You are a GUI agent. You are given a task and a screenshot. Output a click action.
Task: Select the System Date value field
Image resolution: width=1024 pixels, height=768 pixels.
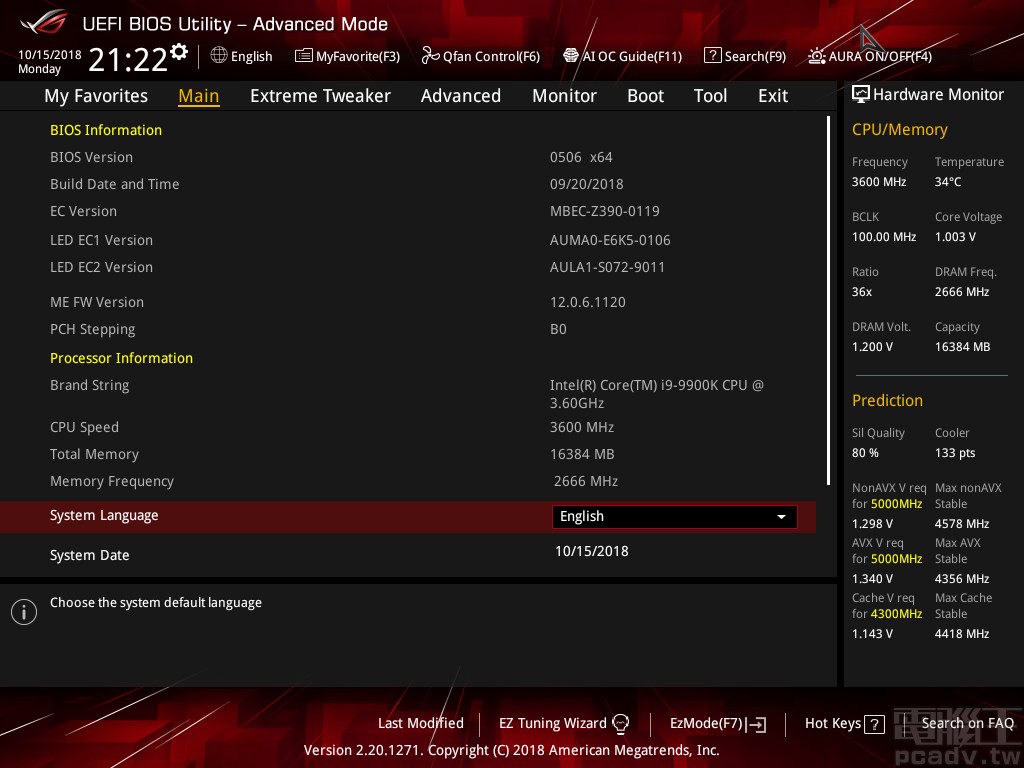tap(591, 551)
